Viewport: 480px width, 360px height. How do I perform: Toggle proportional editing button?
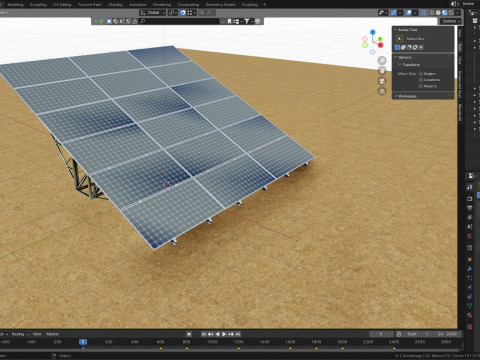click(x=202, y=13)
